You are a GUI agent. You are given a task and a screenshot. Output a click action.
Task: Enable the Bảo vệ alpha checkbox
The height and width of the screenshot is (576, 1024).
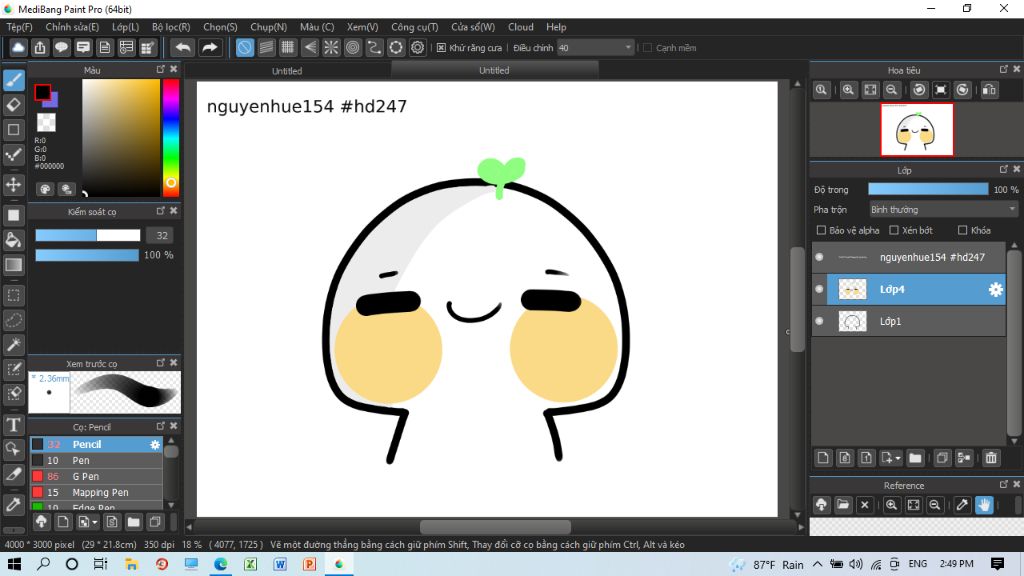pos(821,231)
